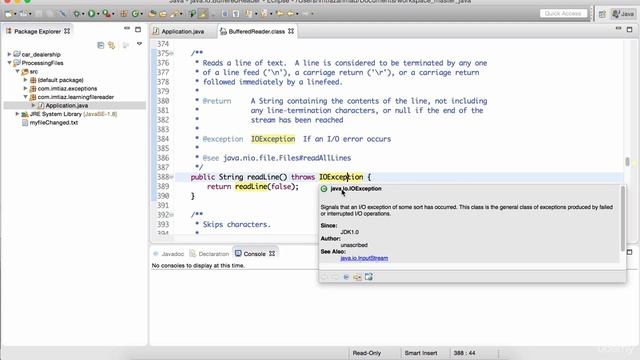
Task: Expand the JRE System Library node
Action: [17, 114]
